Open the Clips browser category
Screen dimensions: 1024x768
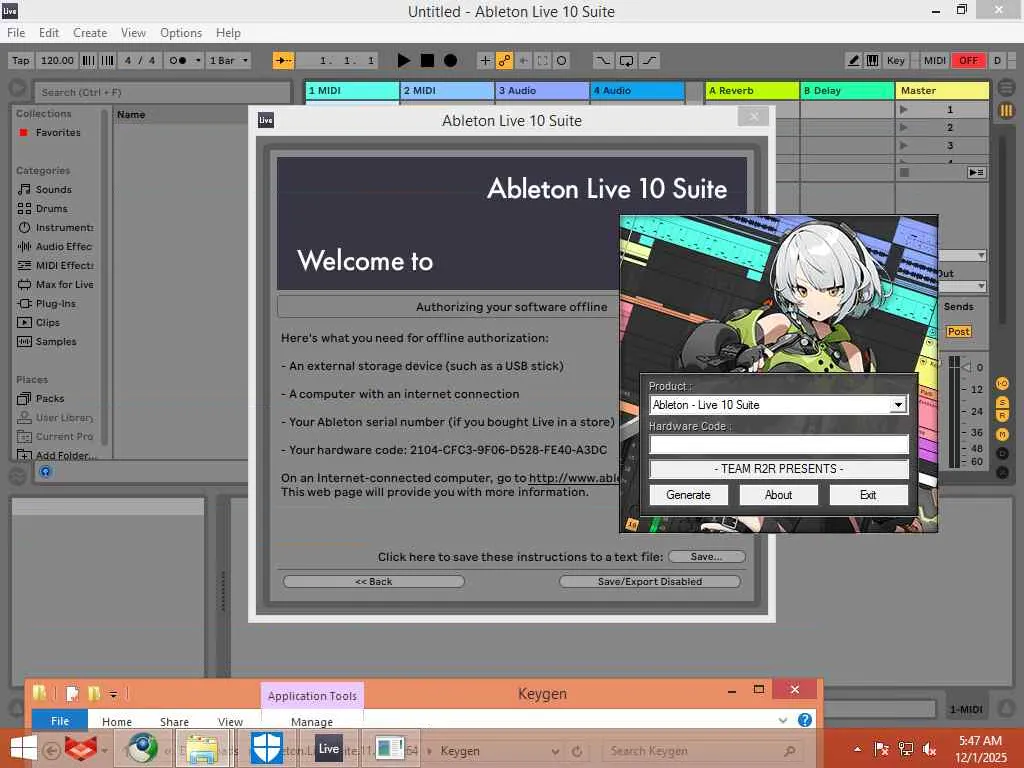[x=48, y=322]
